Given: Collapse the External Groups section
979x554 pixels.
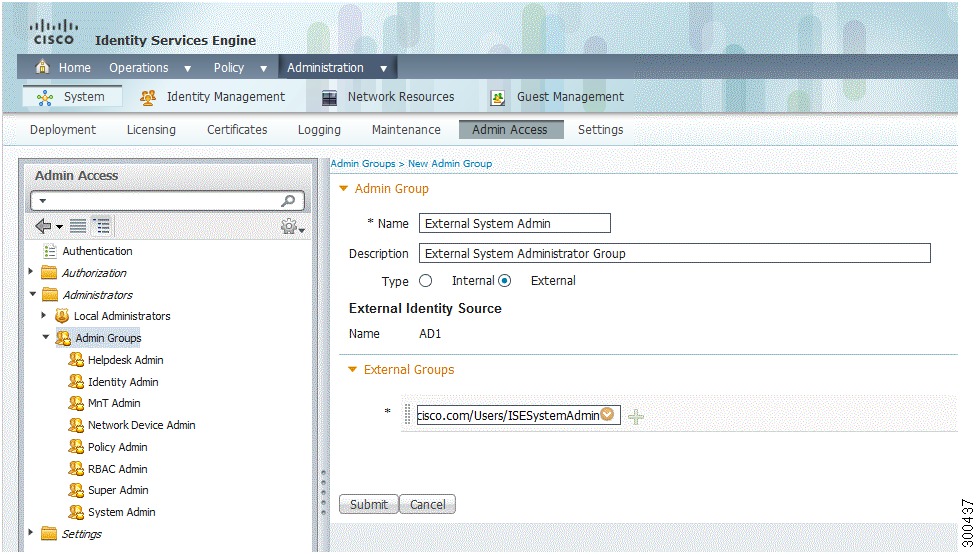Looking at the screenshot, I should click(x=353, y=369).
